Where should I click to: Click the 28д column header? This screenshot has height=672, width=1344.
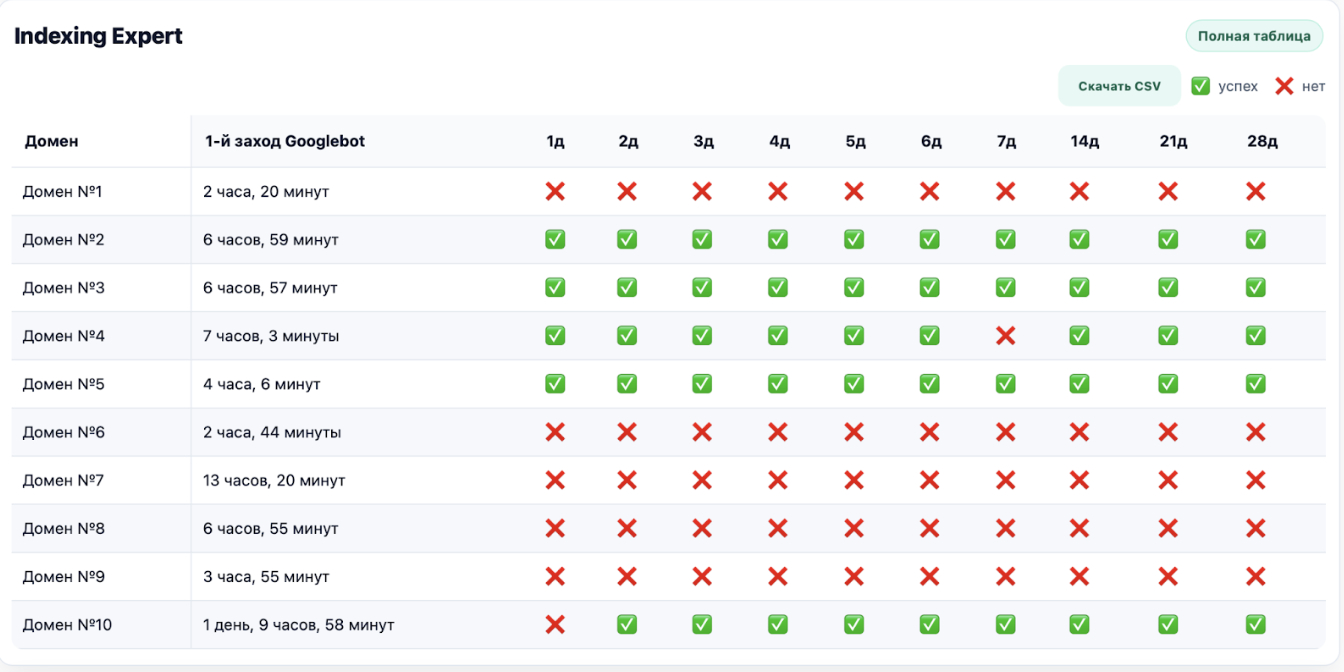(1262, 141)
